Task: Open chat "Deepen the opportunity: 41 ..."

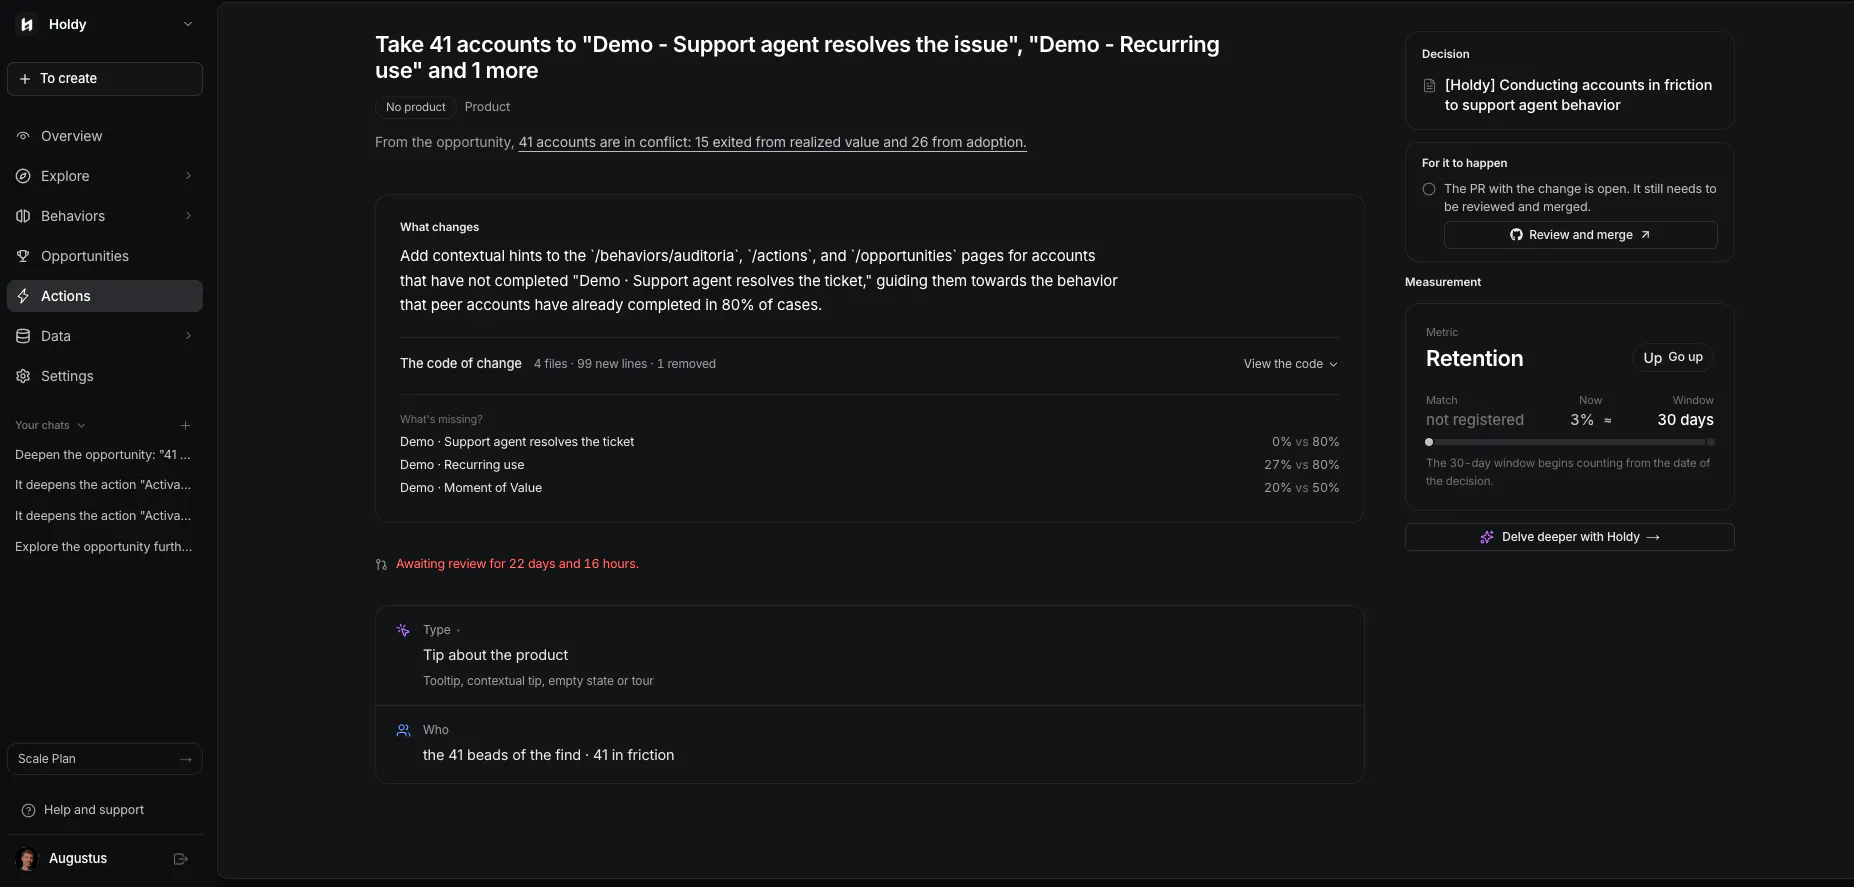Action: coord(103,455)
